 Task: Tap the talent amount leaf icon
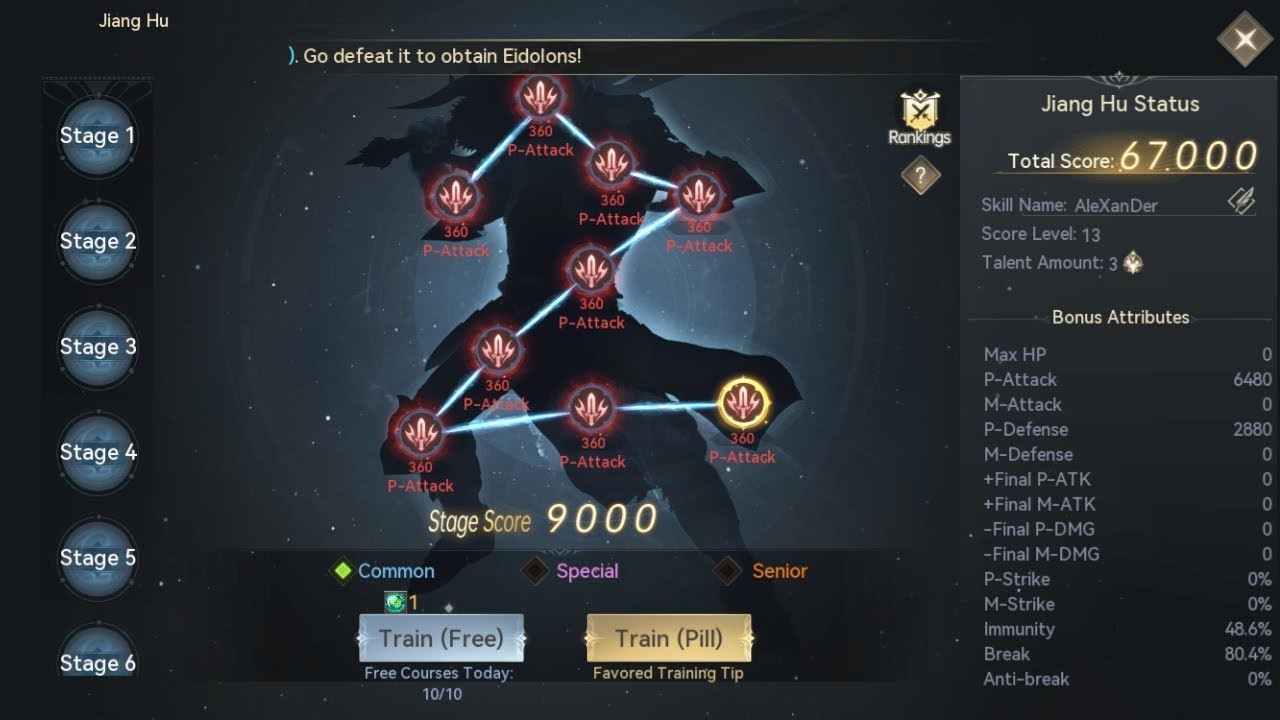(x=1133, y=263)
